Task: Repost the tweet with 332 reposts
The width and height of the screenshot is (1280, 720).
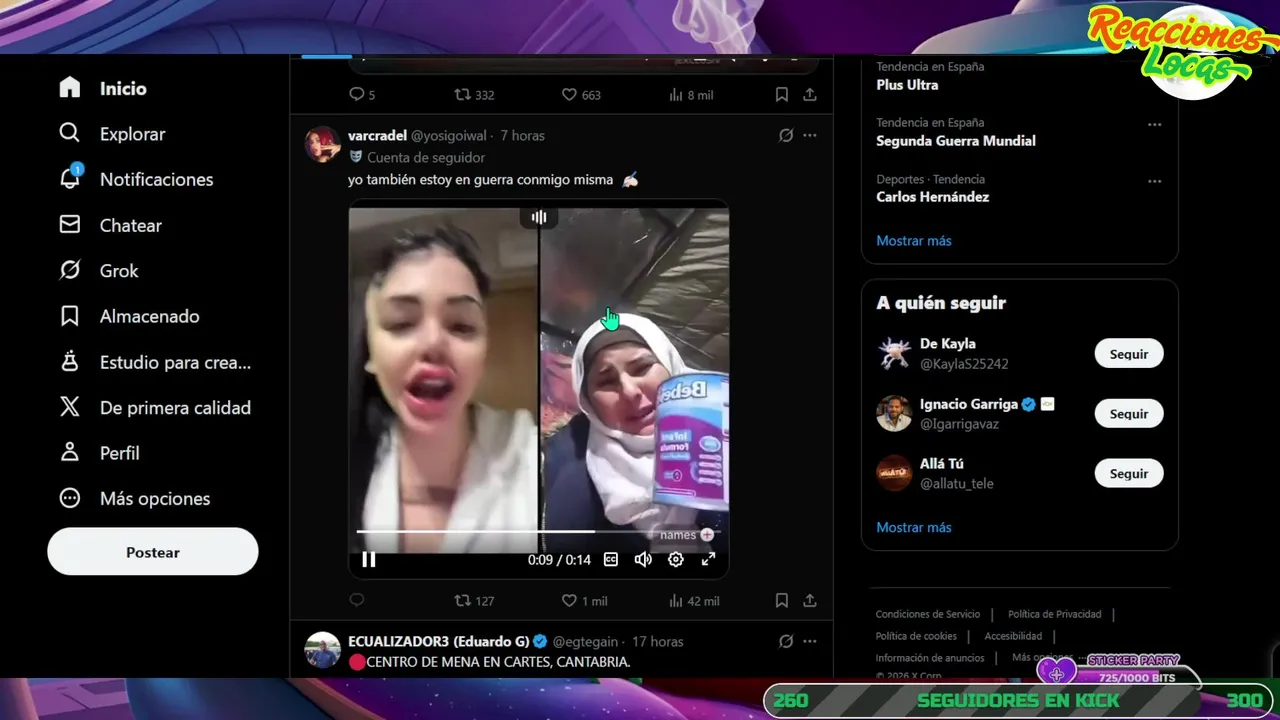Action: (474, 95)
